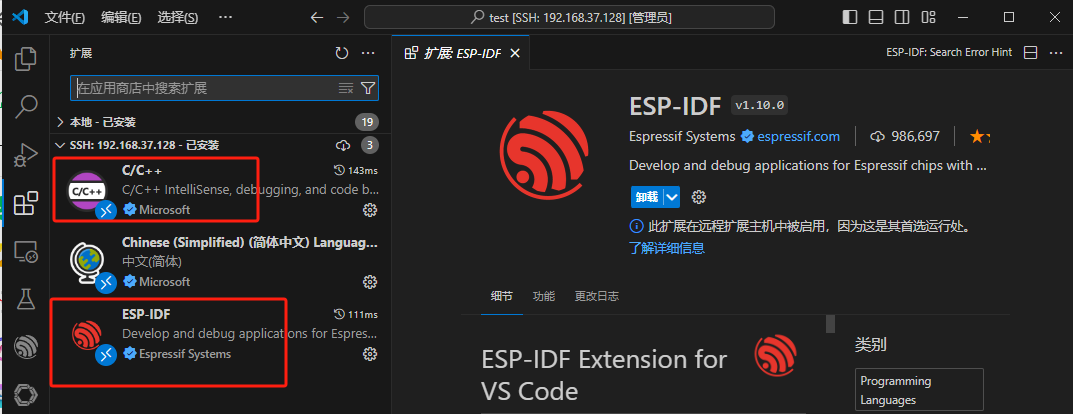Open the 选择 menu
Screen dimensions: 1073x414
click(177, 18)
